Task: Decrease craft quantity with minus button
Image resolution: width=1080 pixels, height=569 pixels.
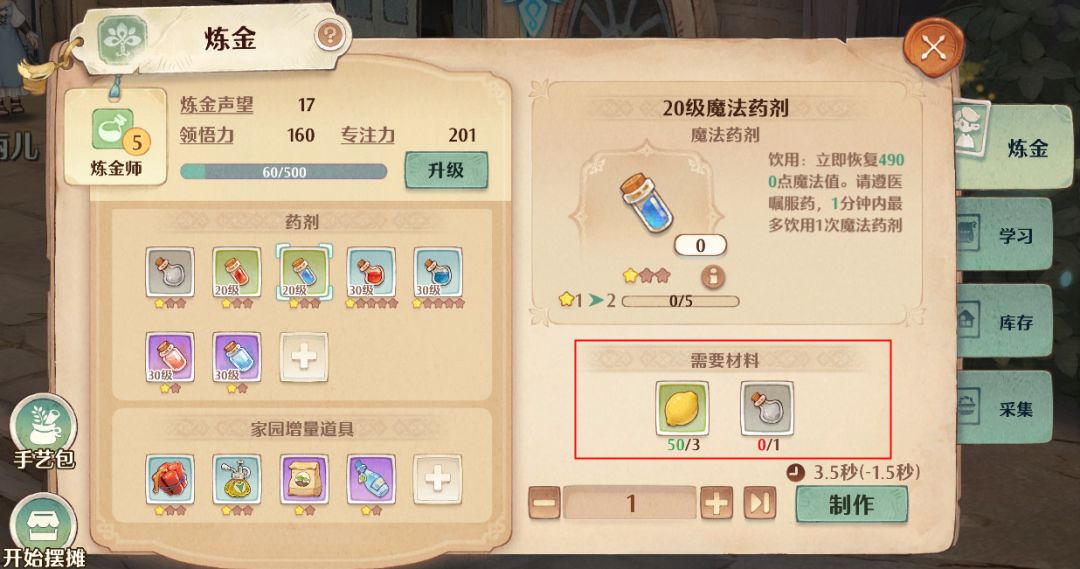Action: (545, 503)
